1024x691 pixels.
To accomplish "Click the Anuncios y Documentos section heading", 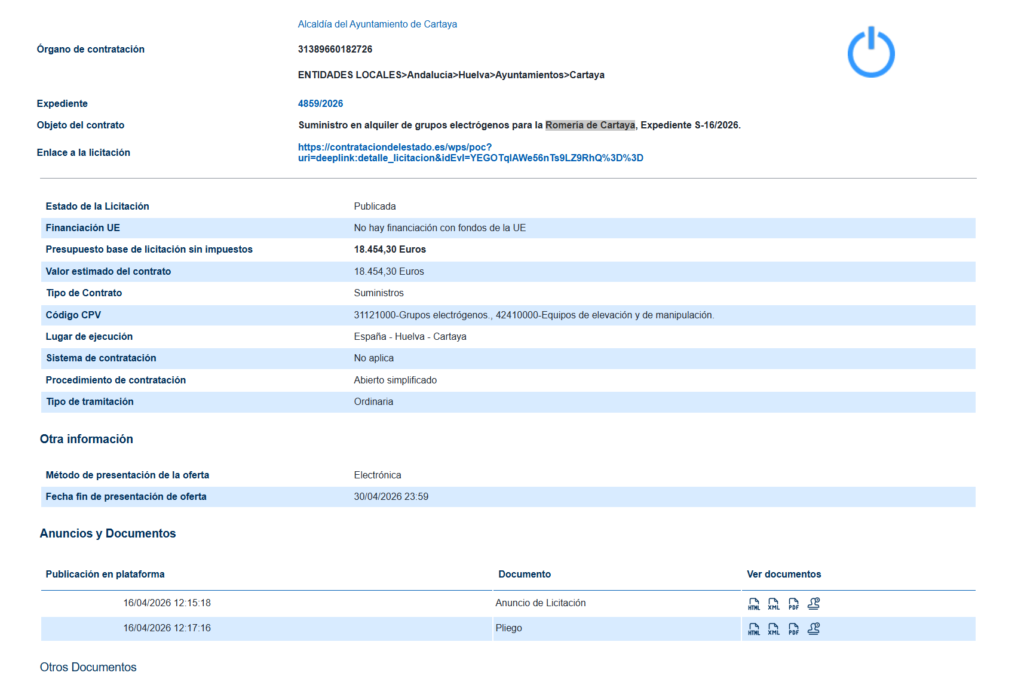I will (x=108, y=534).
